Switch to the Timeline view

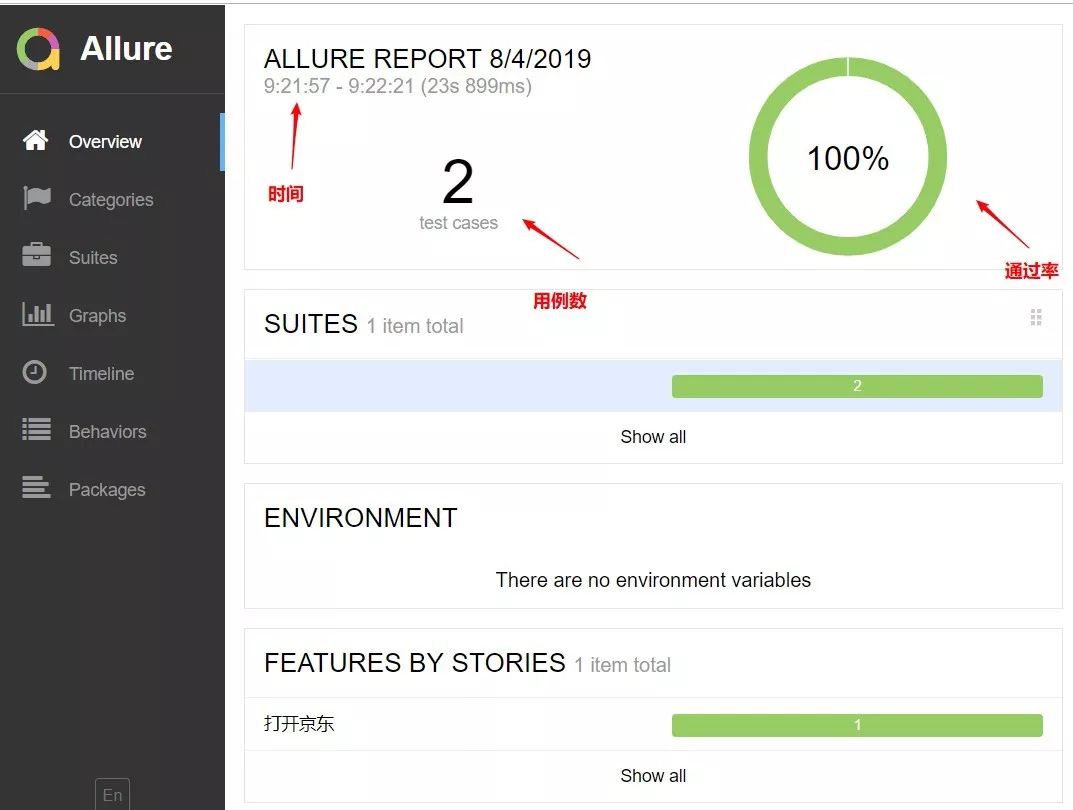[112, 374]
